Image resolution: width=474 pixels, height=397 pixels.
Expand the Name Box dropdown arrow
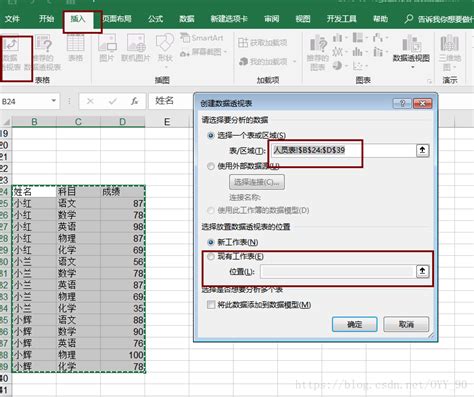click(53, 101)
